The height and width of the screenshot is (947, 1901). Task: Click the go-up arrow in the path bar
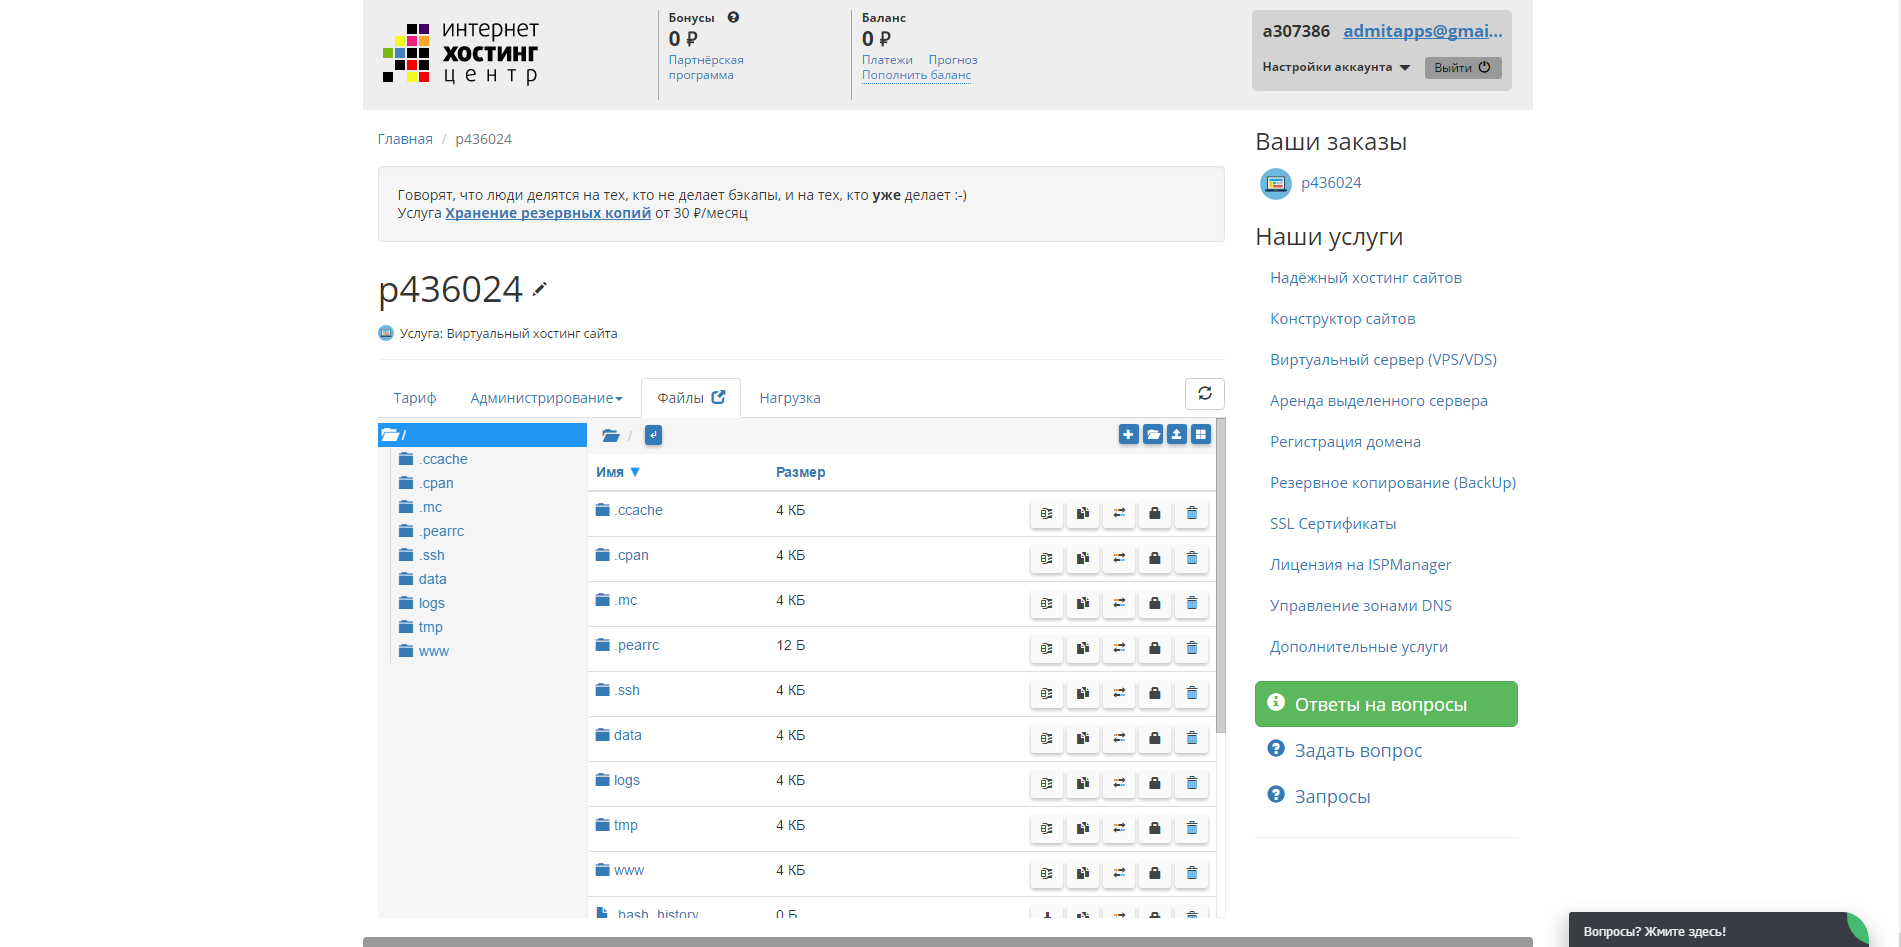click(x=653, y=435)
